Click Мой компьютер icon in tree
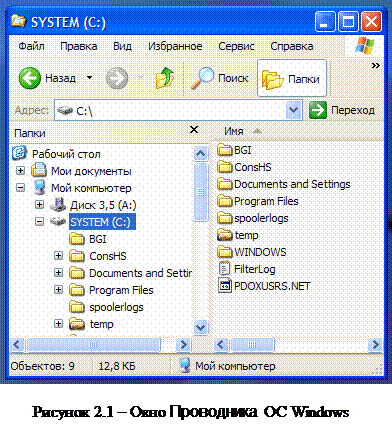392x446 pixels. click(x=40, y=187)
